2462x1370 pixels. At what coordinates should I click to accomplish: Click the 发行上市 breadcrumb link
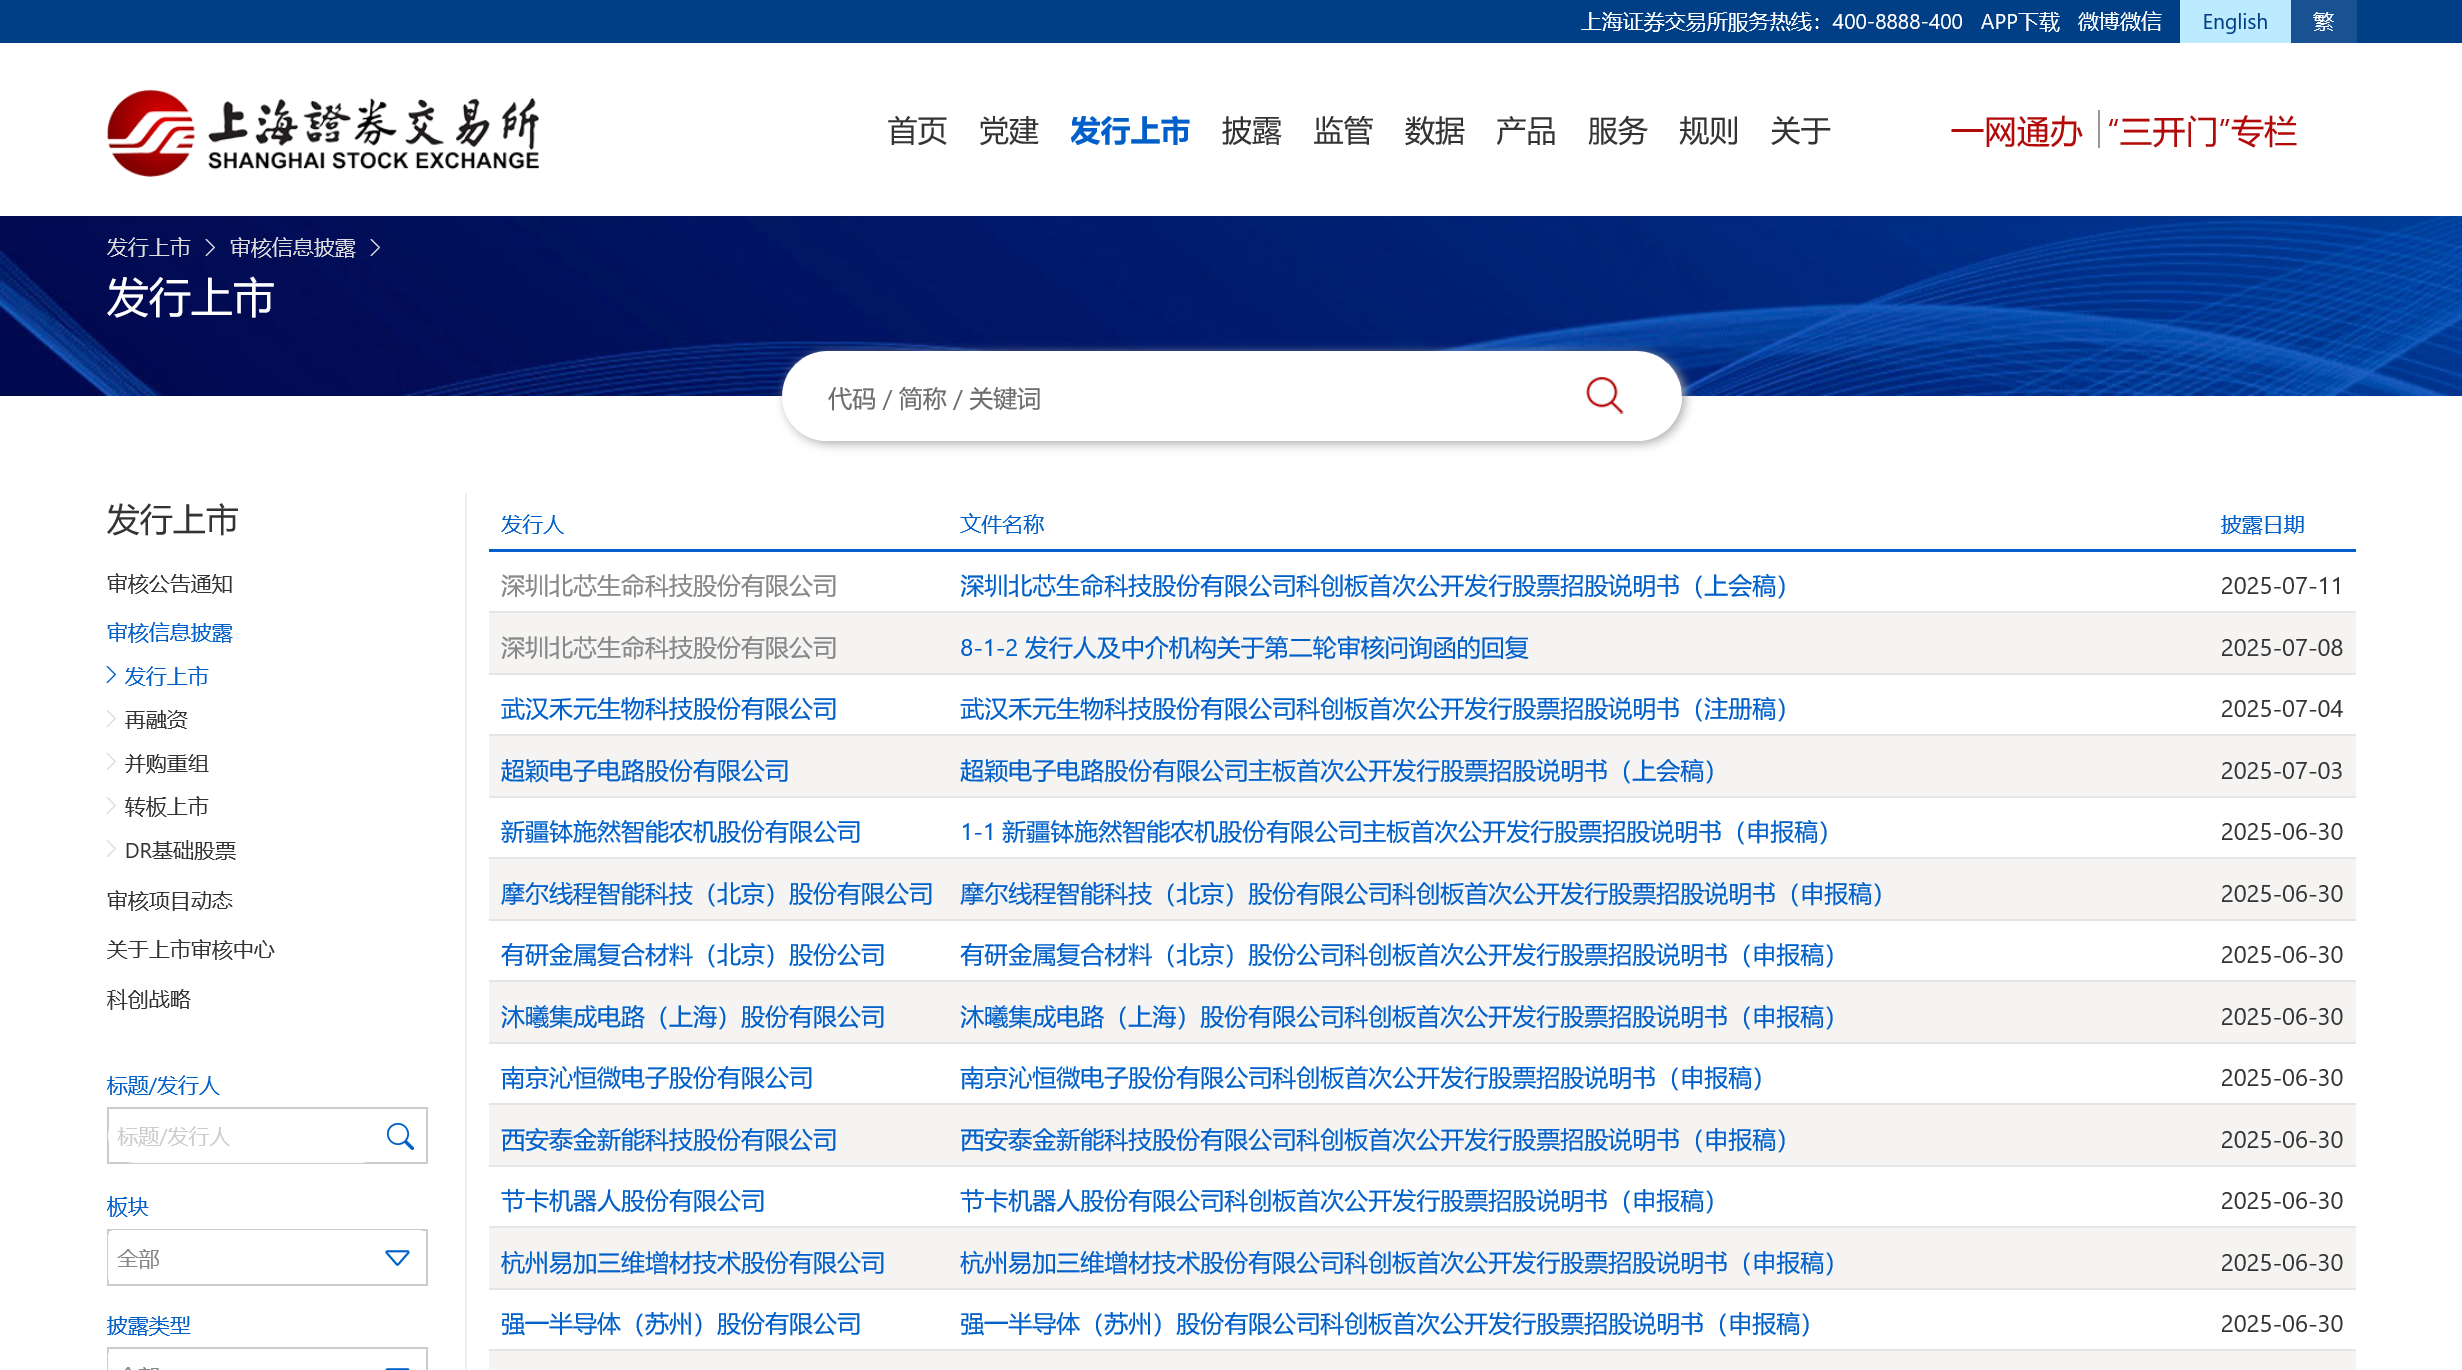click(148, 248)
